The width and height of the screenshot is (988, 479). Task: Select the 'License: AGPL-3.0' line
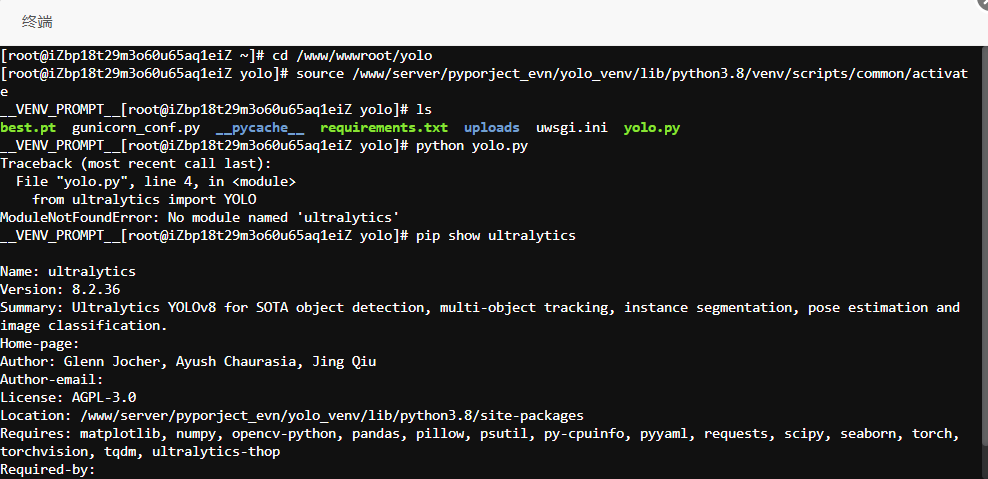click(x=68, y=398)
